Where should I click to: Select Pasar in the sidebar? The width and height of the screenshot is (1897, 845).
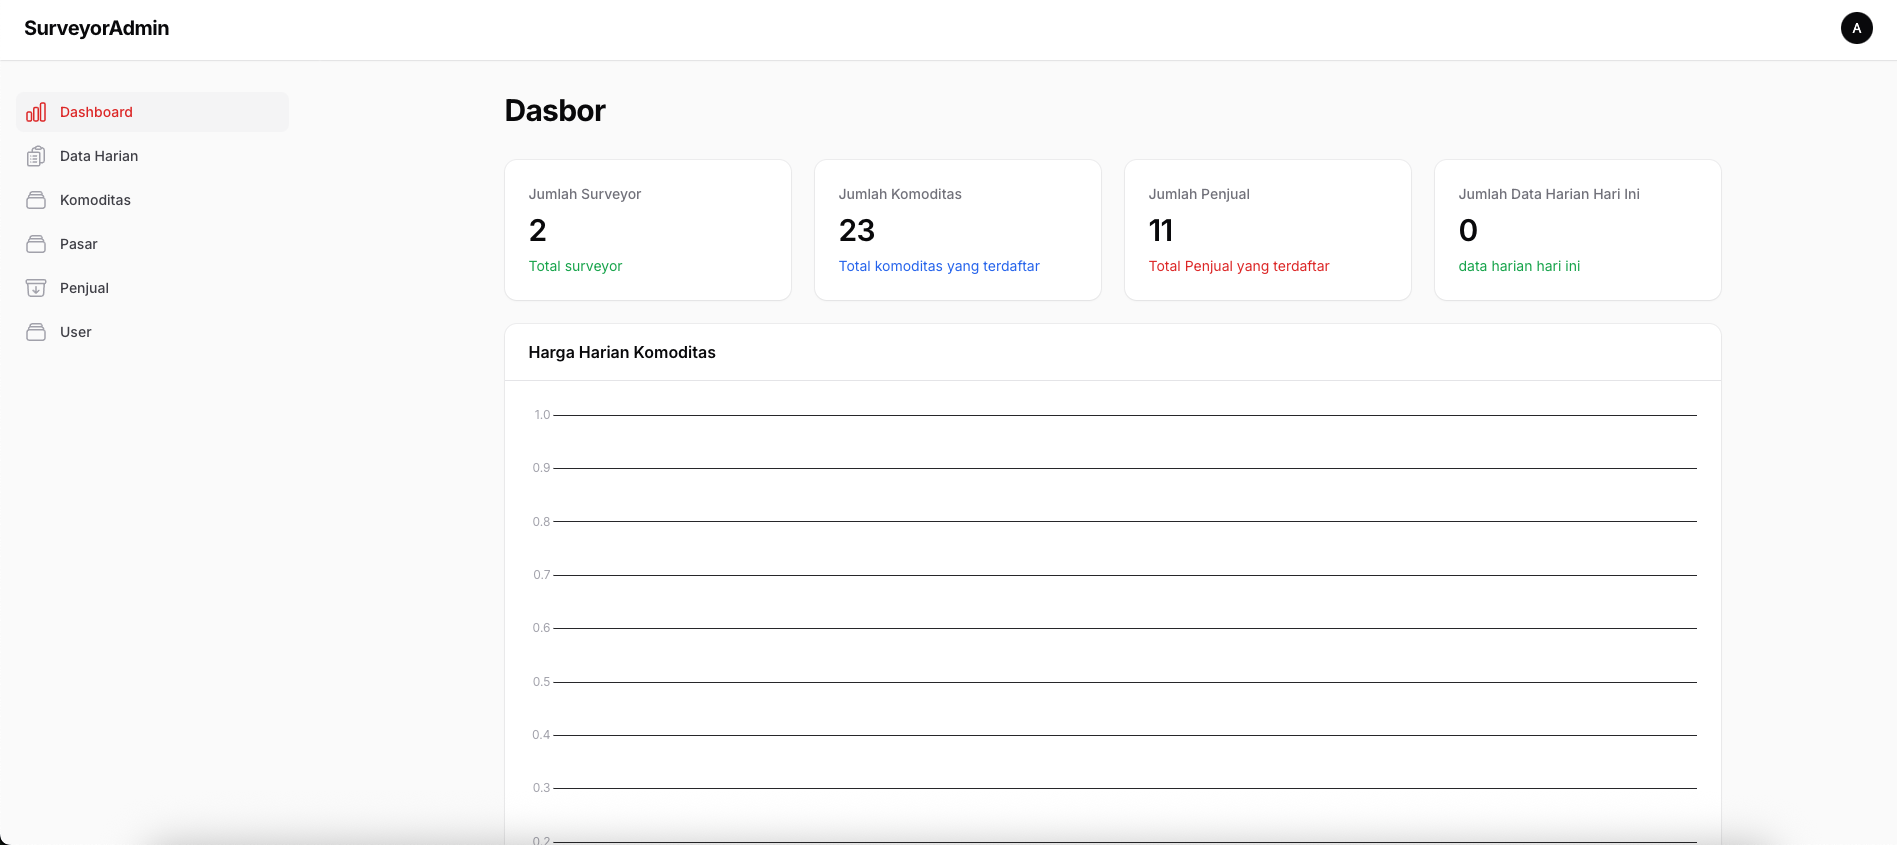click(x=79, y=244)
